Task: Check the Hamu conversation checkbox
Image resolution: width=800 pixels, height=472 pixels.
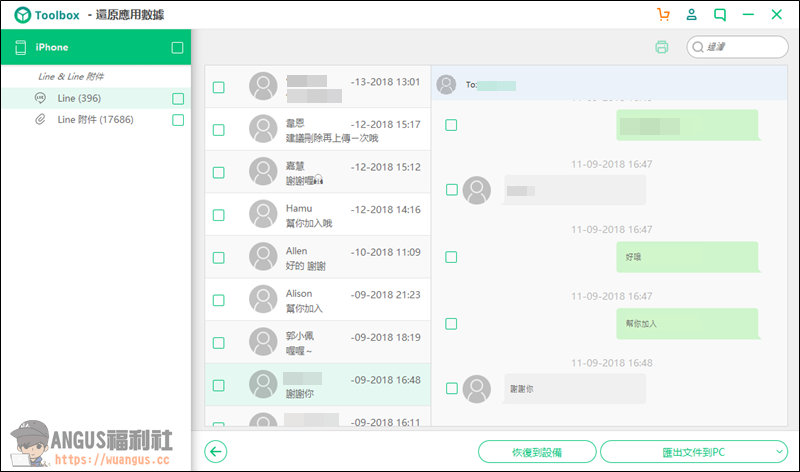Action: [x=218, y=215]
